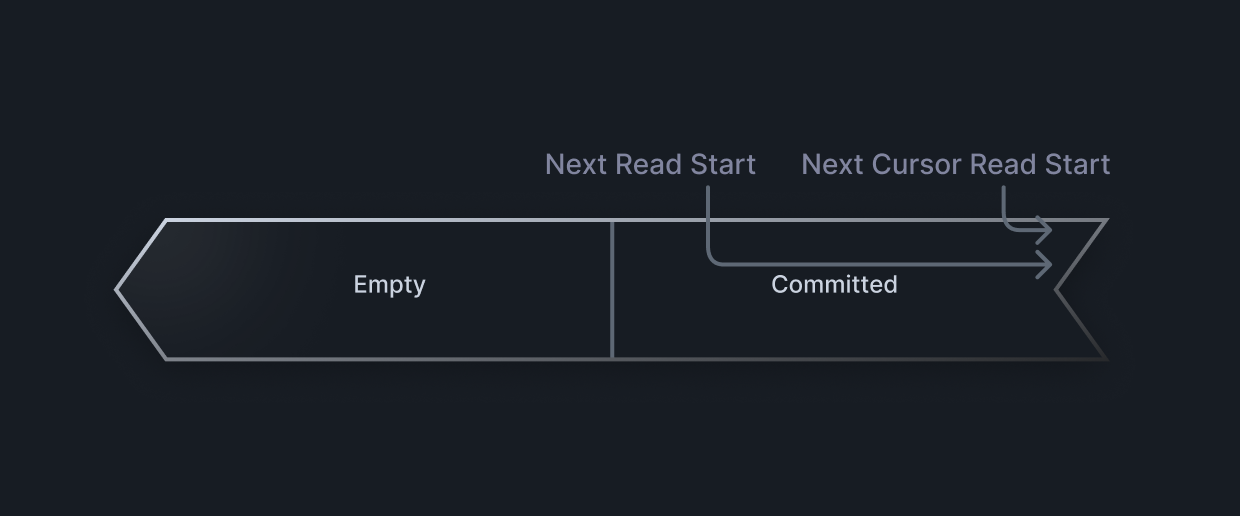Click the word "Next" in Next Read Start
This screenshot has height=516, width=1240.
point(575,164)
